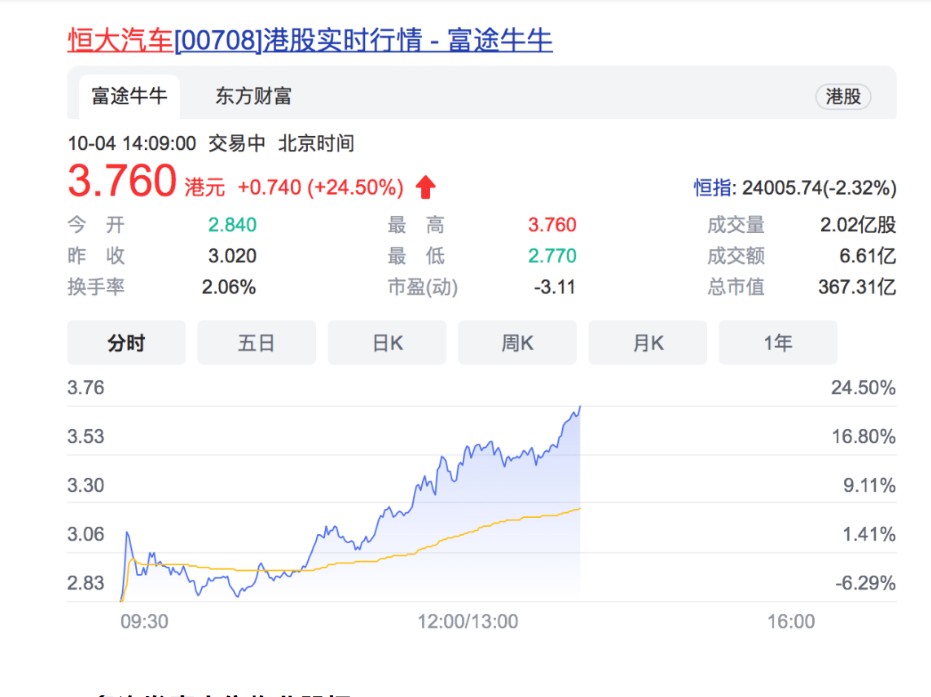
Task: Open the 恒大汽车[00708]港股实时行情 title link
Action: [310, 40]
